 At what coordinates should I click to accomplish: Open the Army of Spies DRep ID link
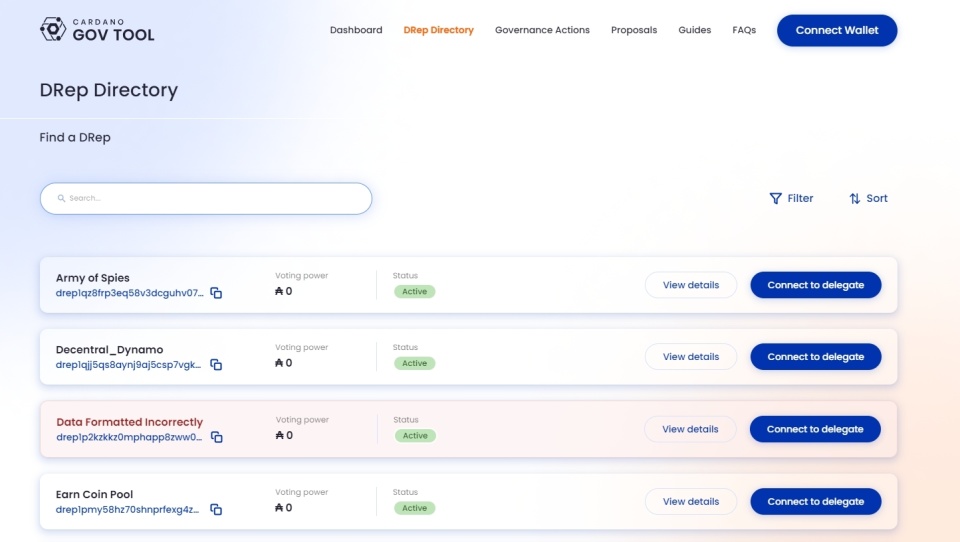(130, 293)
